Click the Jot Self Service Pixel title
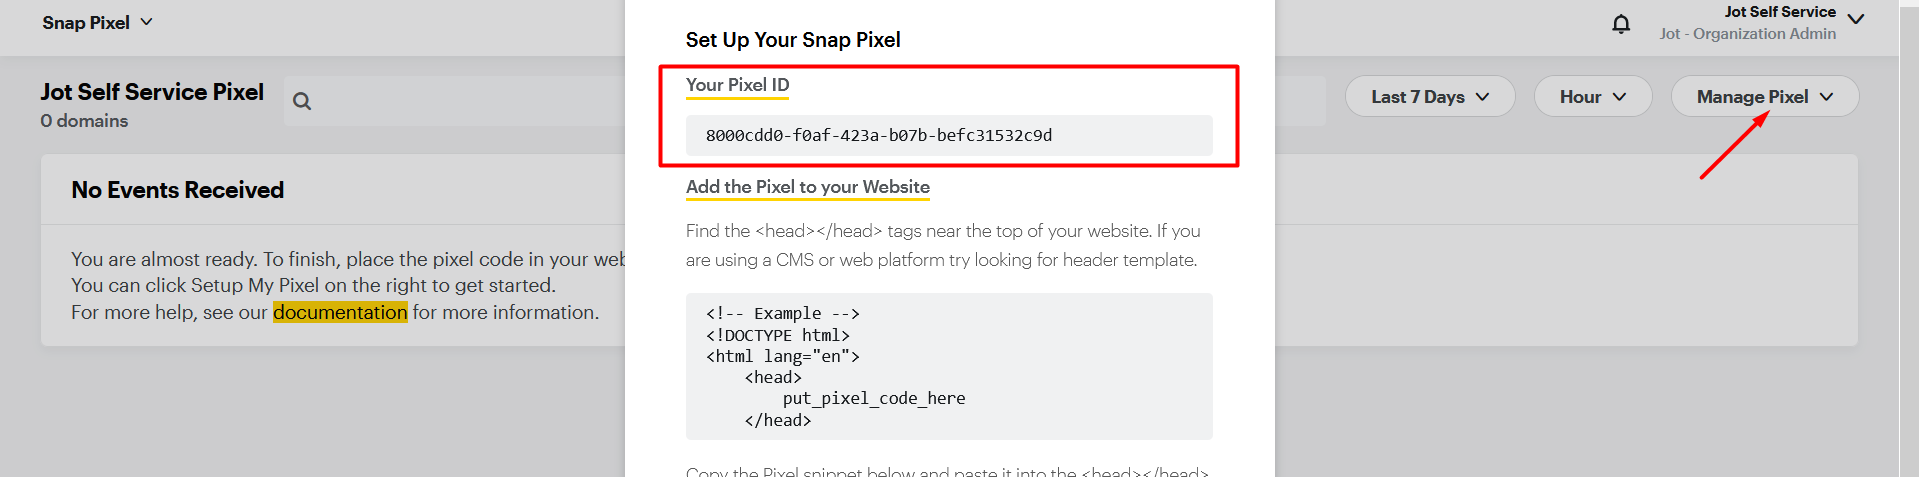1919x477 pixels. pyautogui.click(x=152, y=92)
